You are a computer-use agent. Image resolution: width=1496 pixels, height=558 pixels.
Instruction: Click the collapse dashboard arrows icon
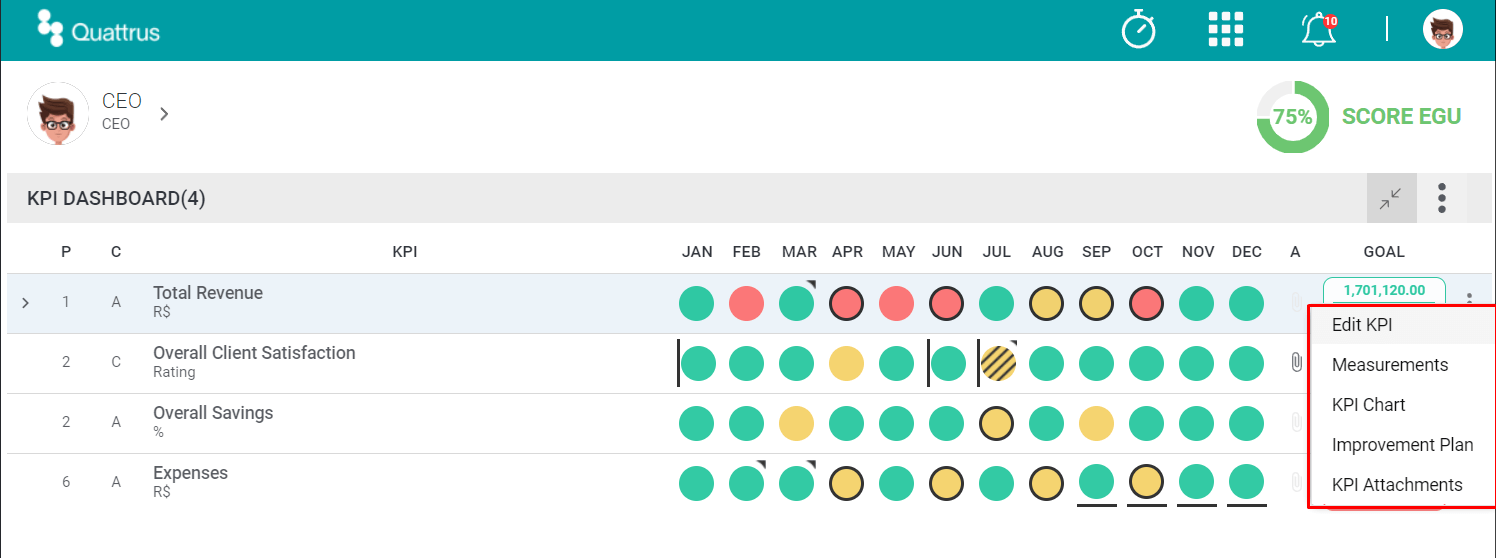(x=1391, y=198)
